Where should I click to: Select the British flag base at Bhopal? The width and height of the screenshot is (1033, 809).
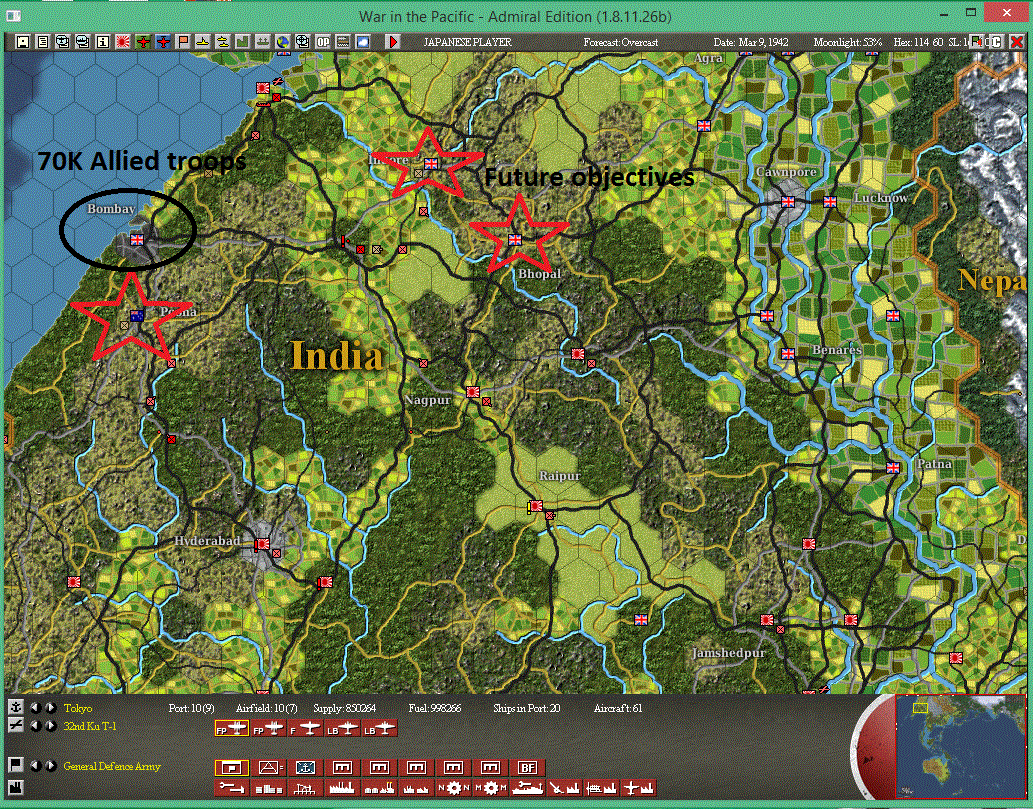pos(515,240)
